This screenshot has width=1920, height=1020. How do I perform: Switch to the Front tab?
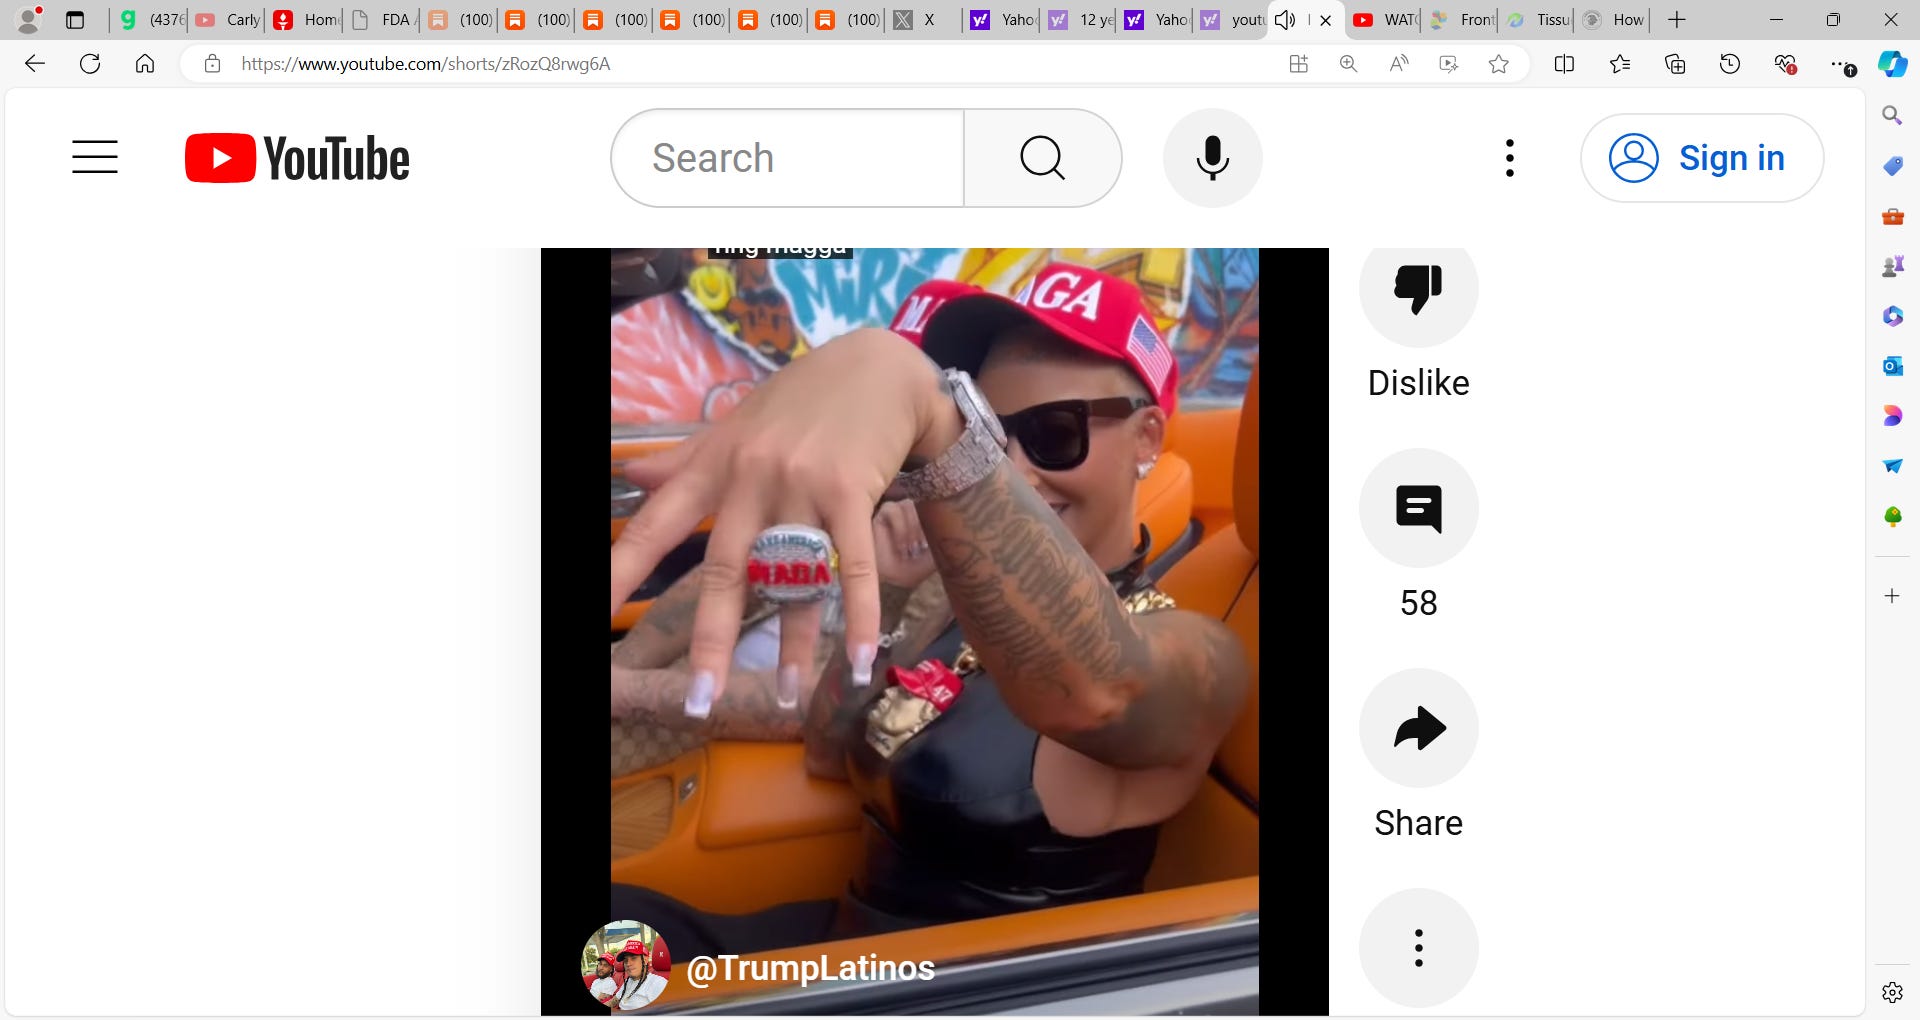tap(1461, 20)
